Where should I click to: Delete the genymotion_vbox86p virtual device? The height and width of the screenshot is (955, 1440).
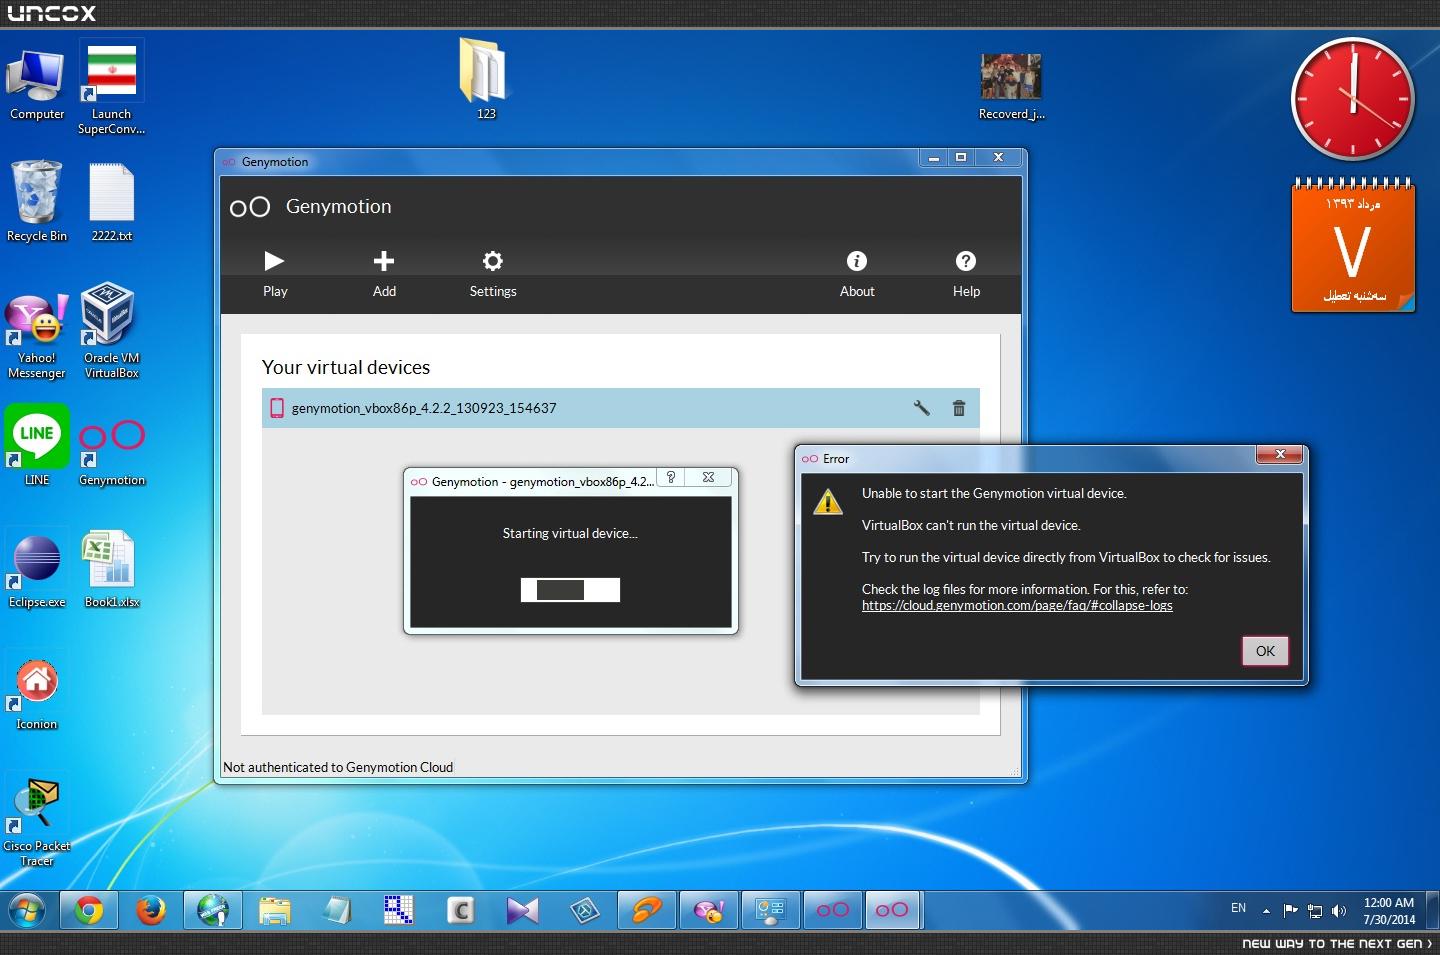[x=959, y=408]
